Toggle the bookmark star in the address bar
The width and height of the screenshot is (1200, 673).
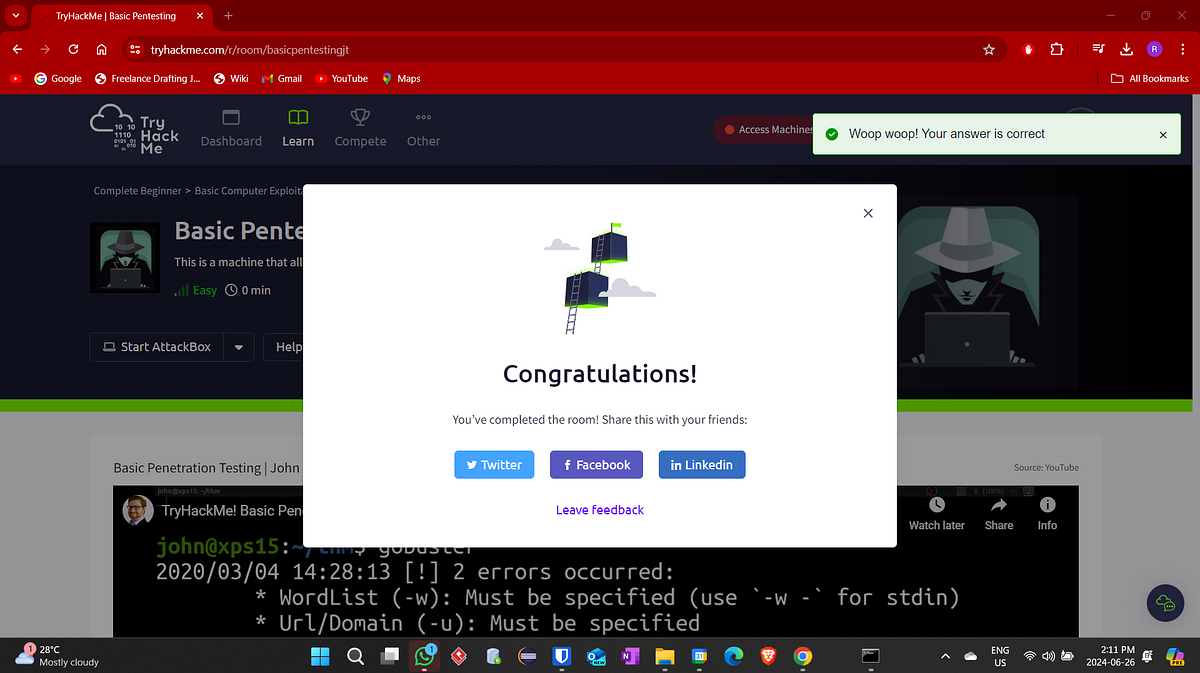coord(988,48)
